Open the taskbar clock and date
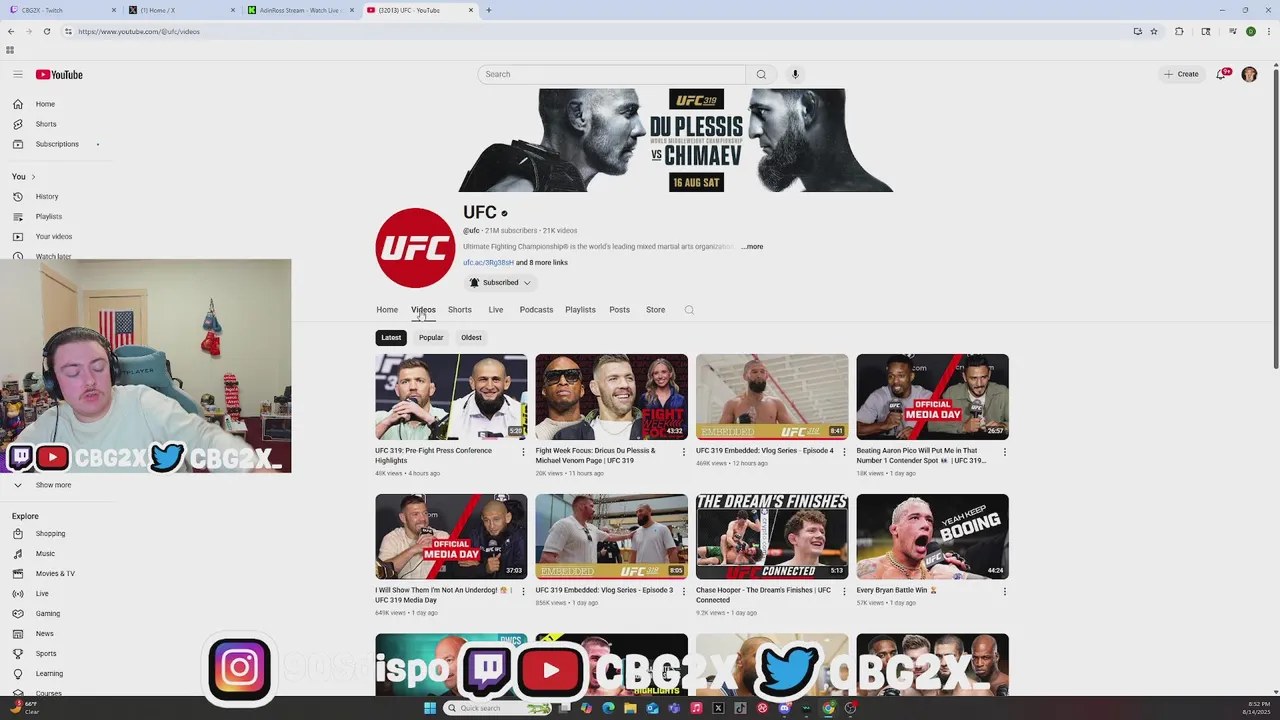Viewport: 1280px width, 720px height. pyautogui.click(x=1257, y=708)
